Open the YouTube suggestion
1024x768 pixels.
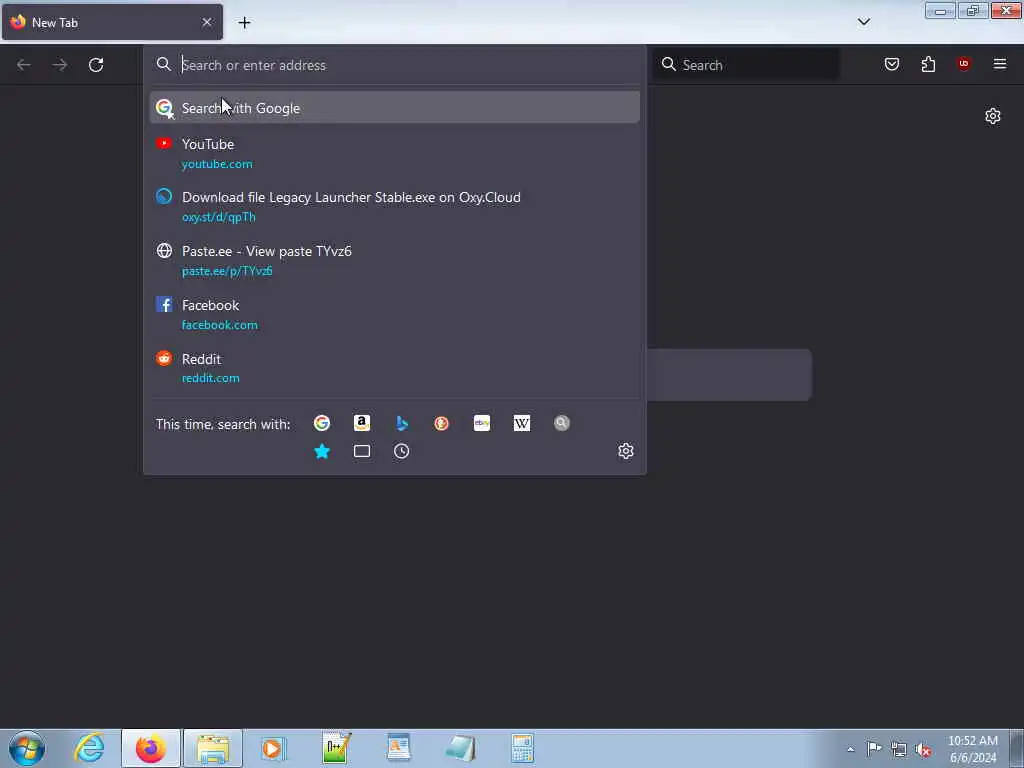(x=395, y=153)
